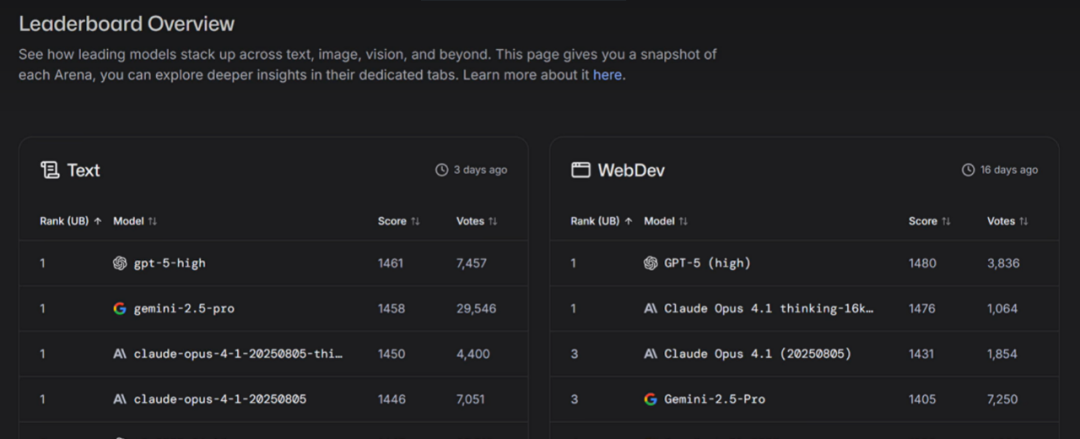The height and width of the screenshot is (439, 1080).
Task: Click the votes value 1,854
Action: point(1002,354)
